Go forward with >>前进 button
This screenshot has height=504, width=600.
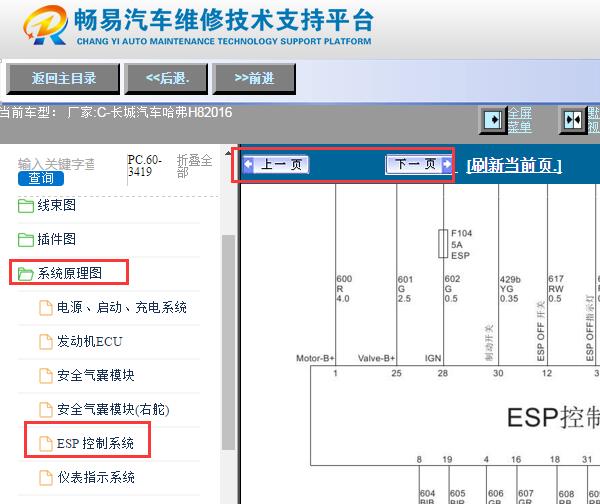tap(254, 78)
